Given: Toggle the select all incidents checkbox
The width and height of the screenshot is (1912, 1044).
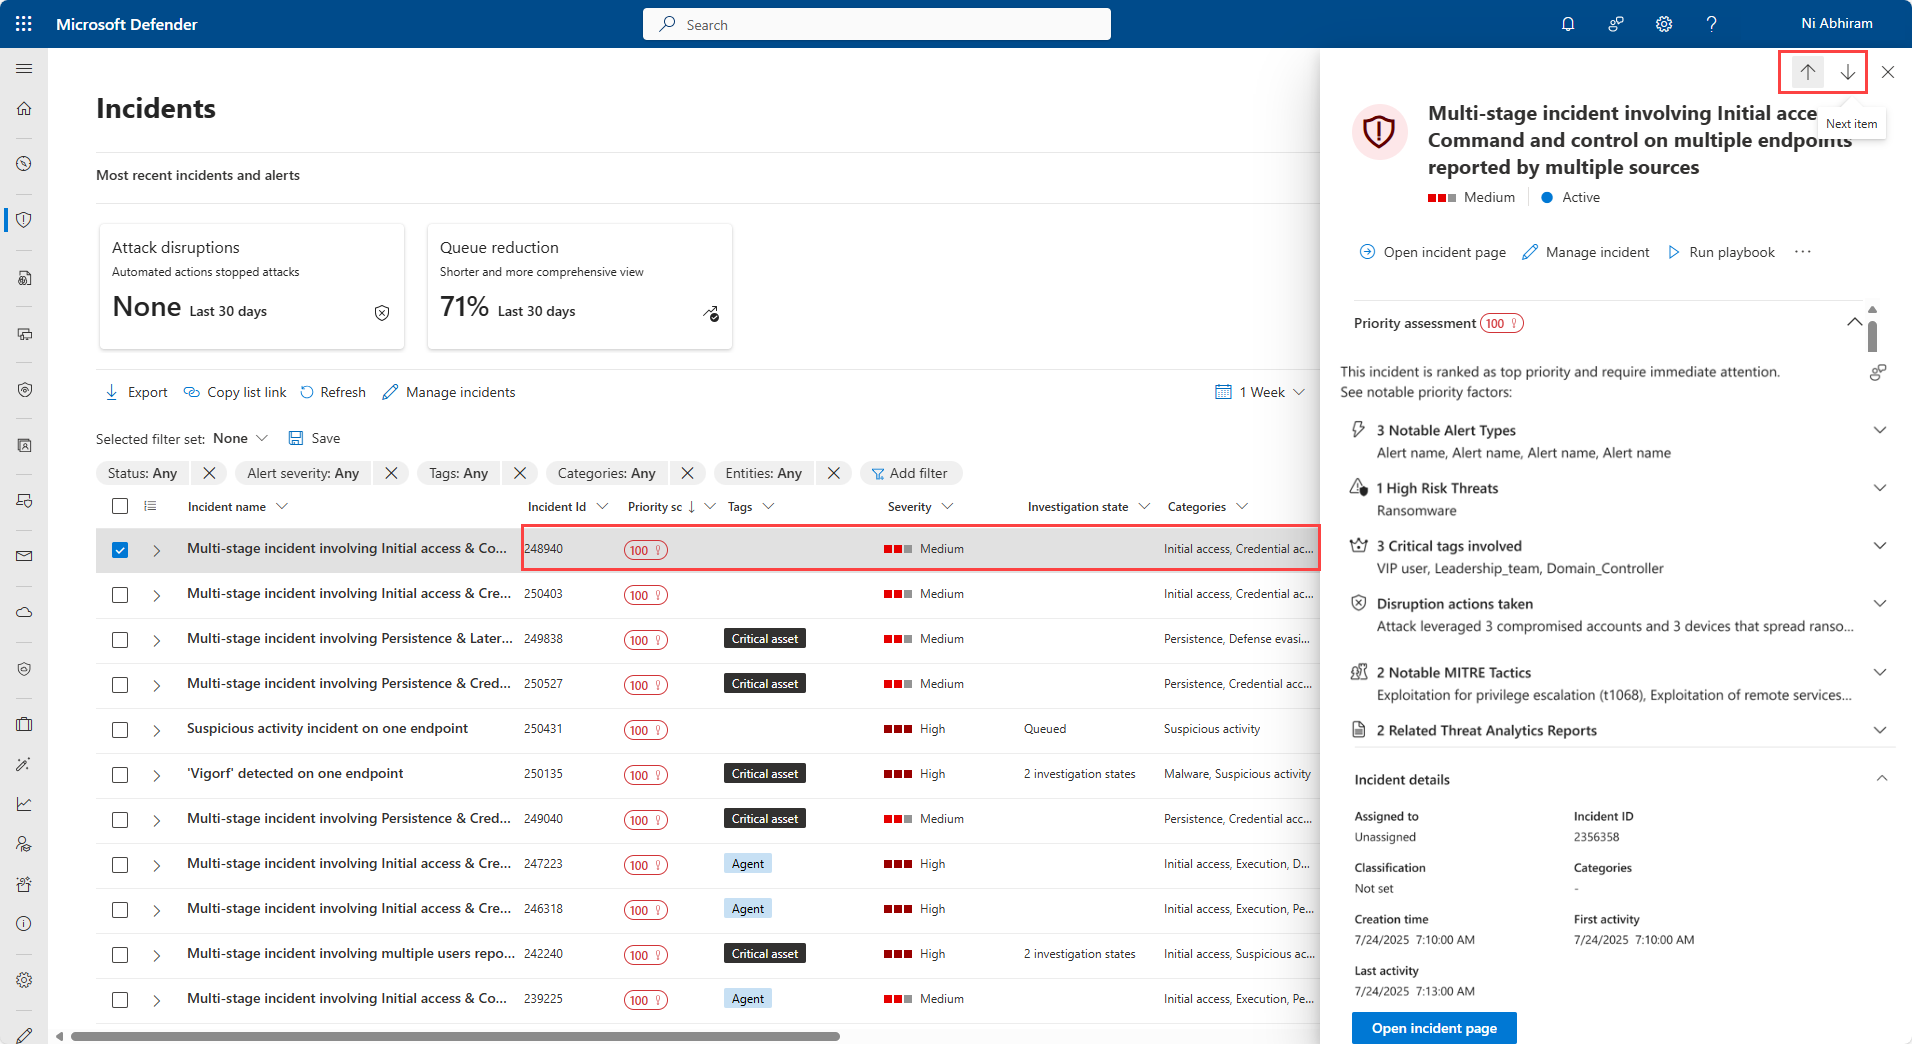Looking at the screenshot, I should [x=120, y=507].
